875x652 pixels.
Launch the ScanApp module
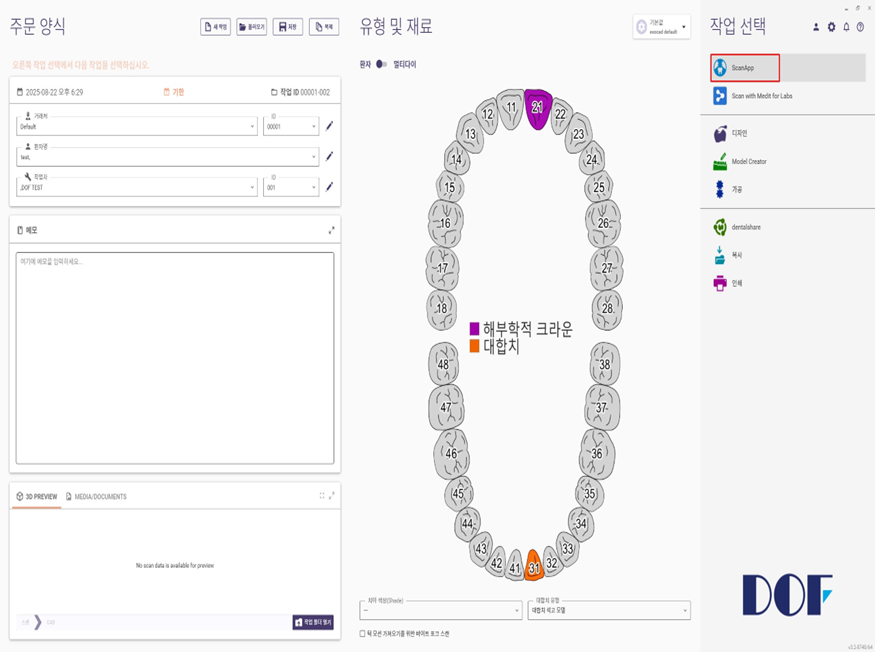pos(745,68)
